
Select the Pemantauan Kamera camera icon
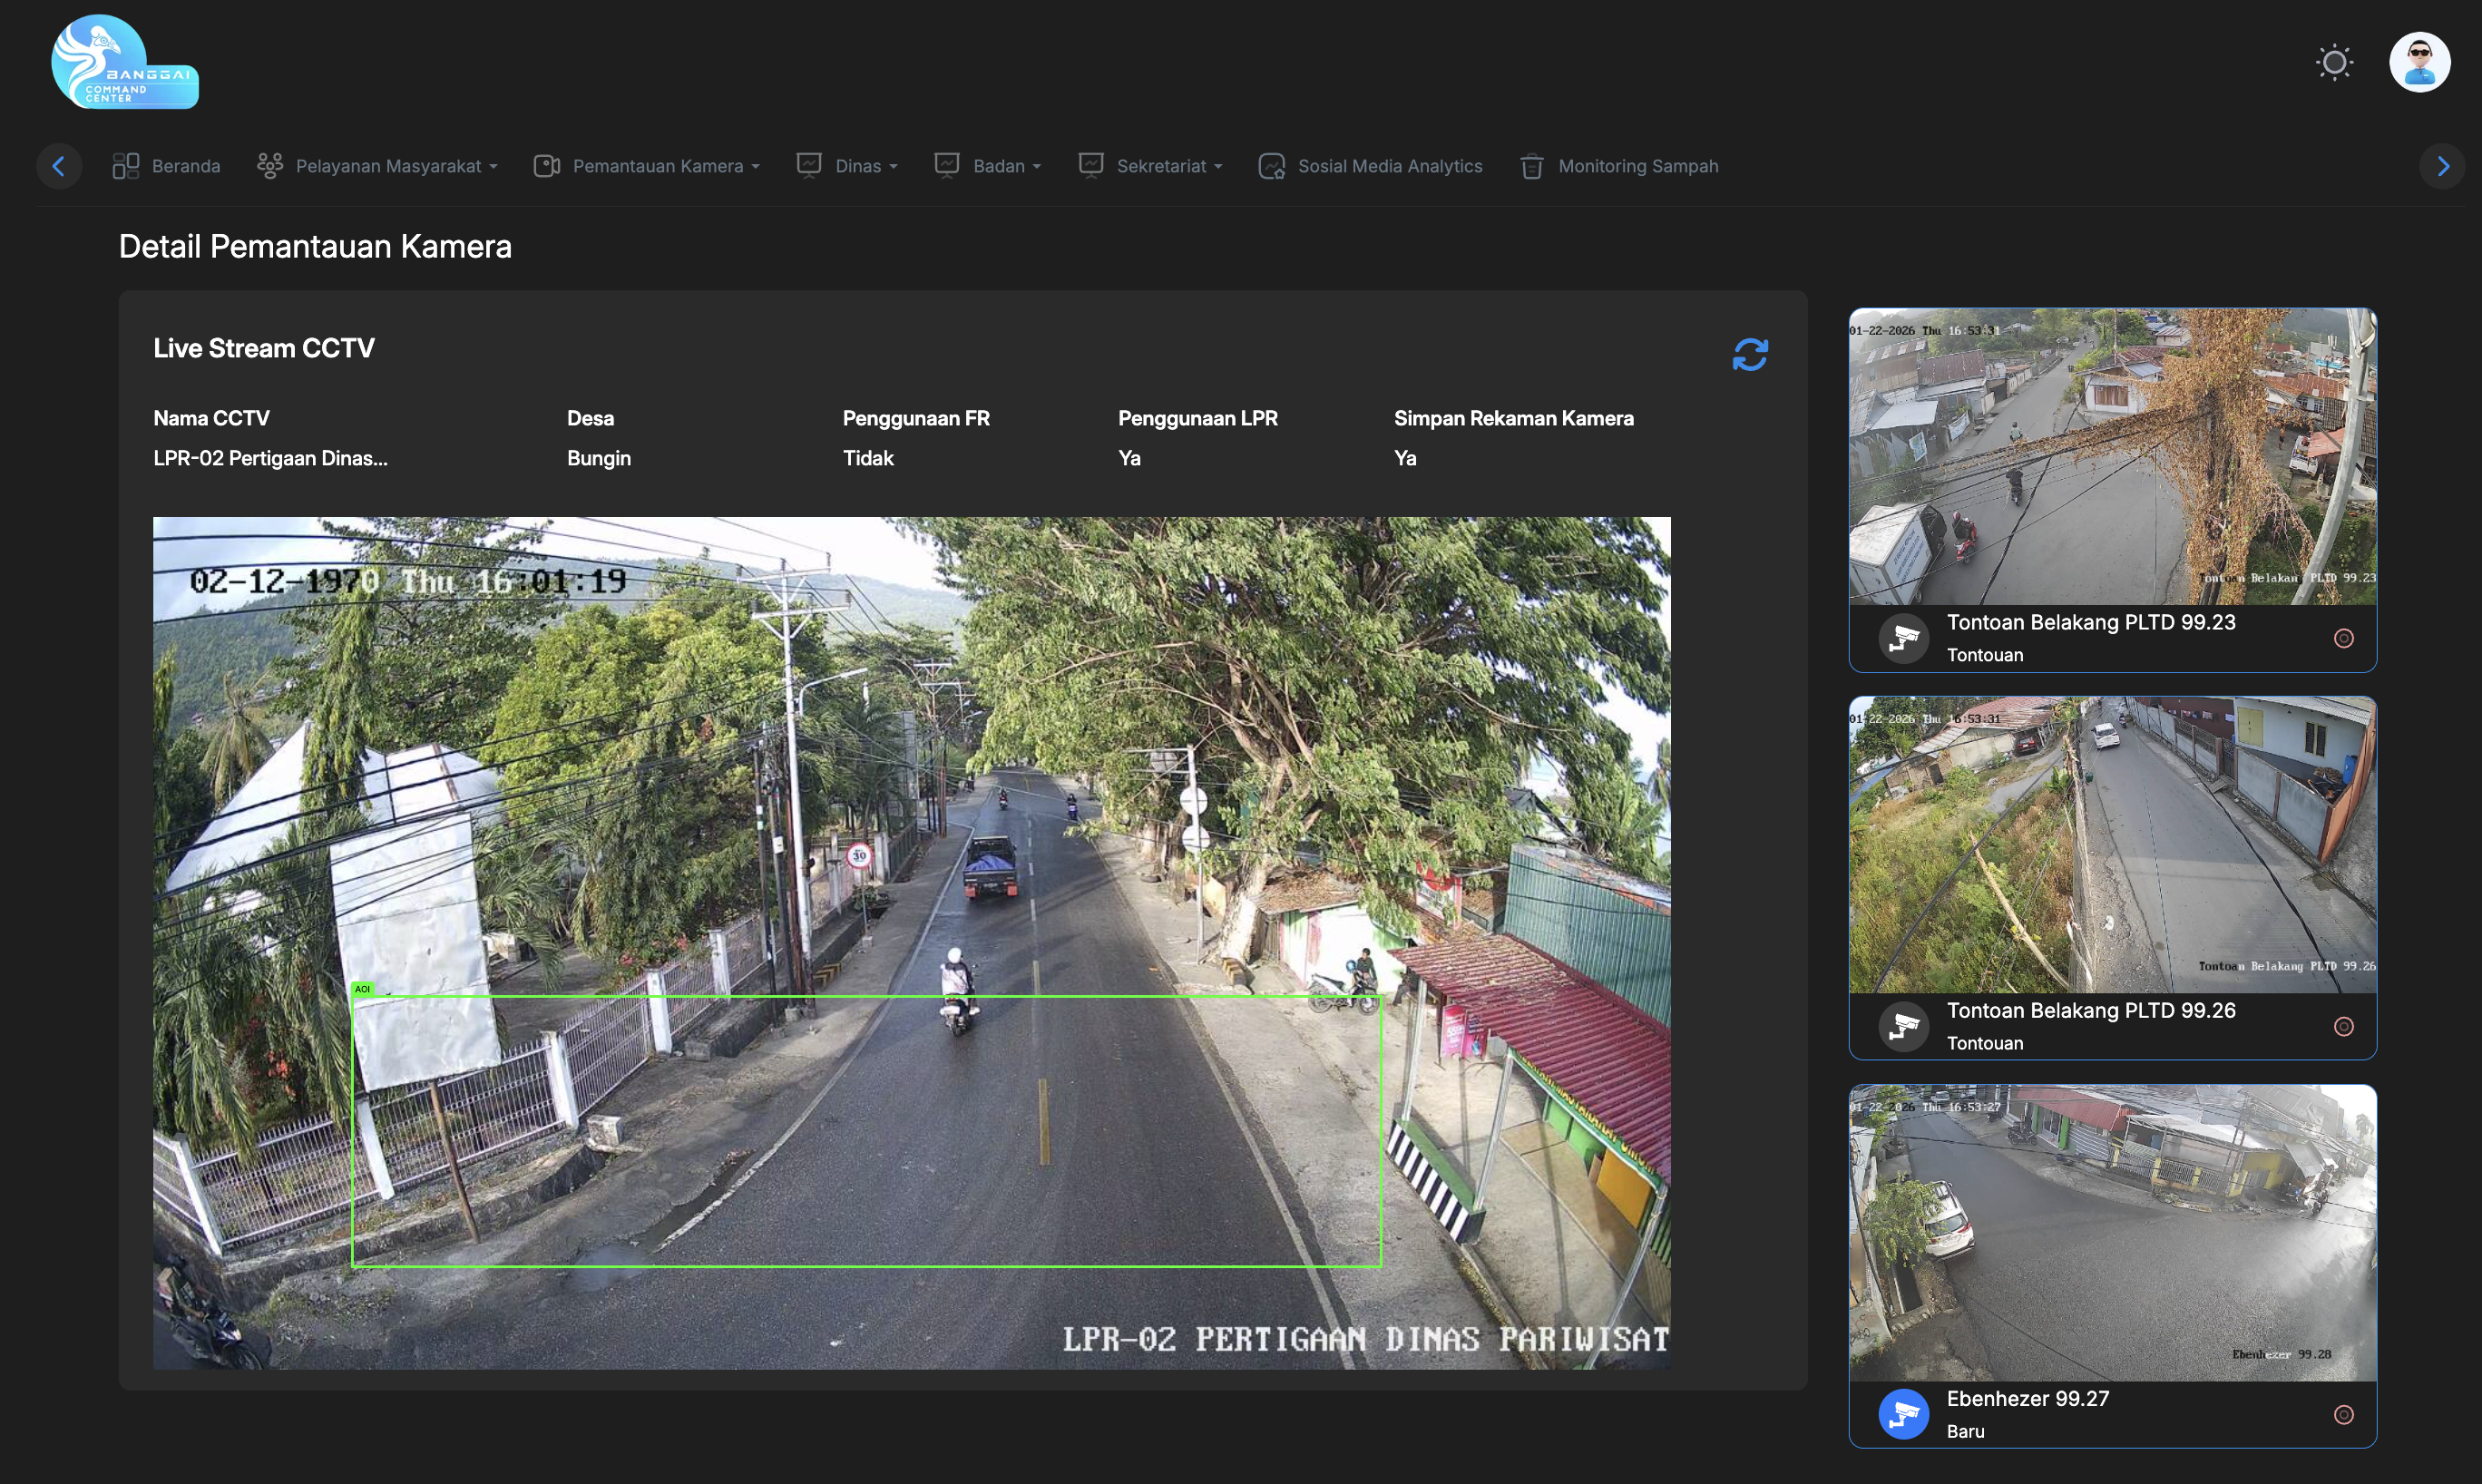click(547, 166)
